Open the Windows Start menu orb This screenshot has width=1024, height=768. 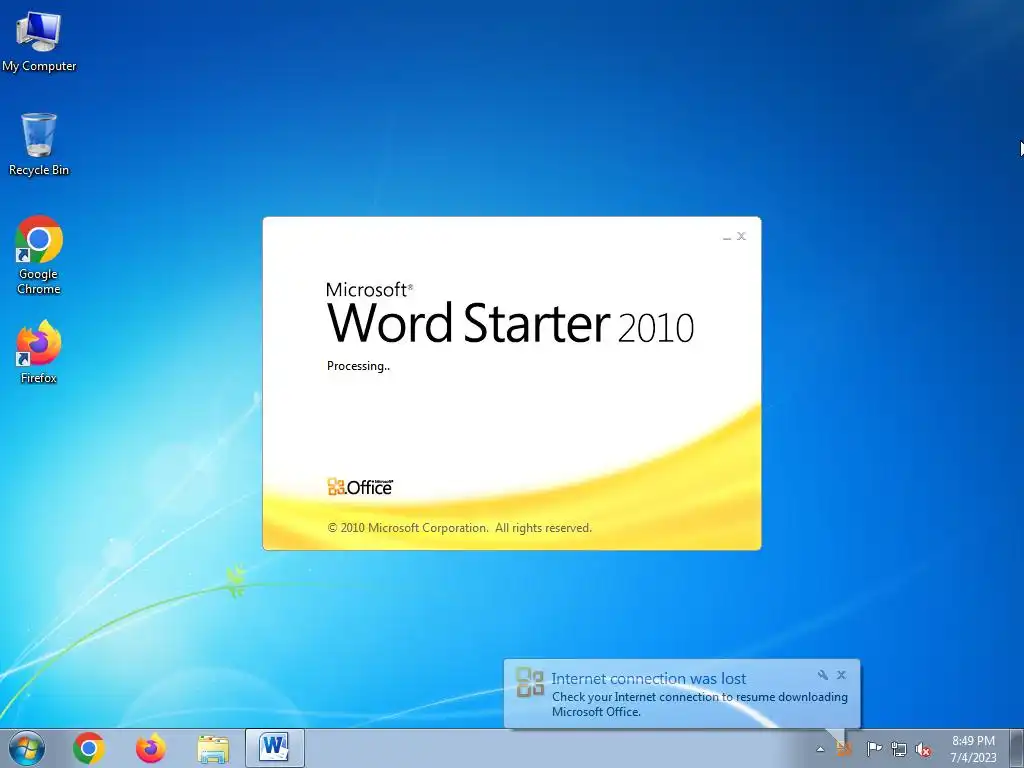click(27, 748)
